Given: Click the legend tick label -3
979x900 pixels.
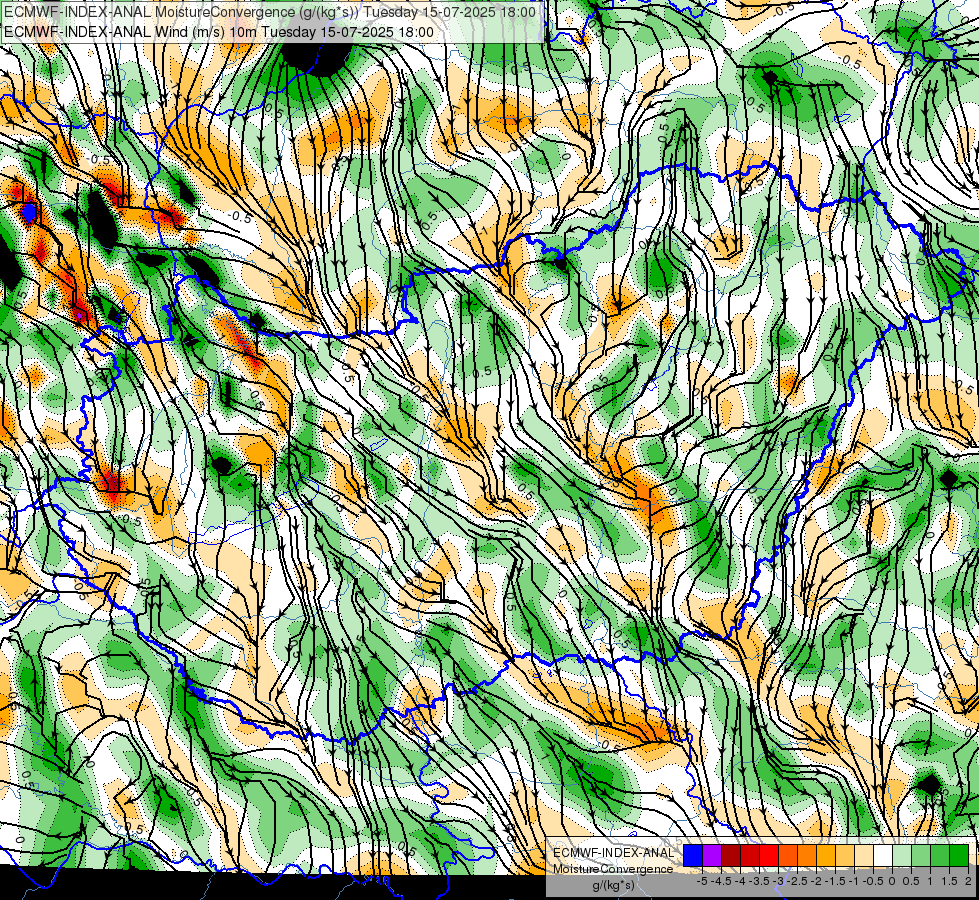Looking at the screenshot, I should click(779, 881).
